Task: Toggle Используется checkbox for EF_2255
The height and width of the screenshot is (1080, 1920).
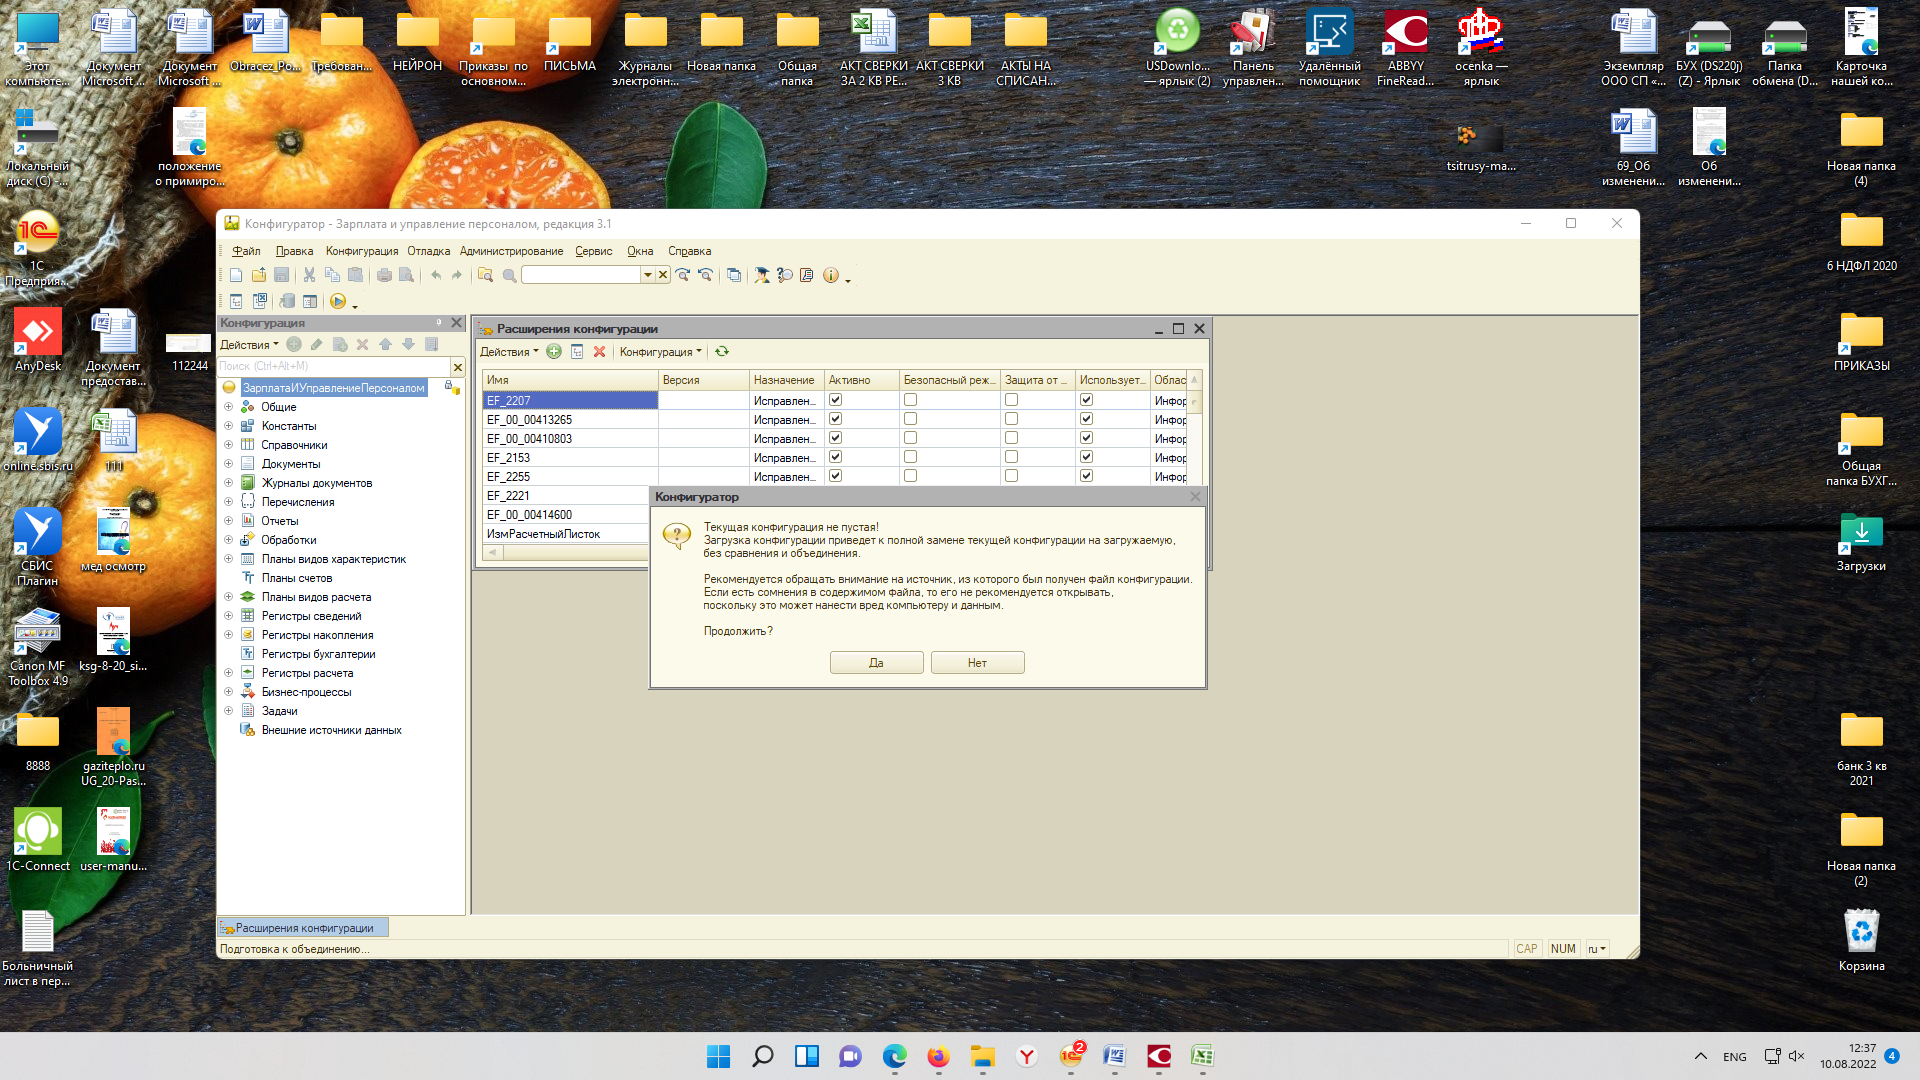Action: 1087,476
